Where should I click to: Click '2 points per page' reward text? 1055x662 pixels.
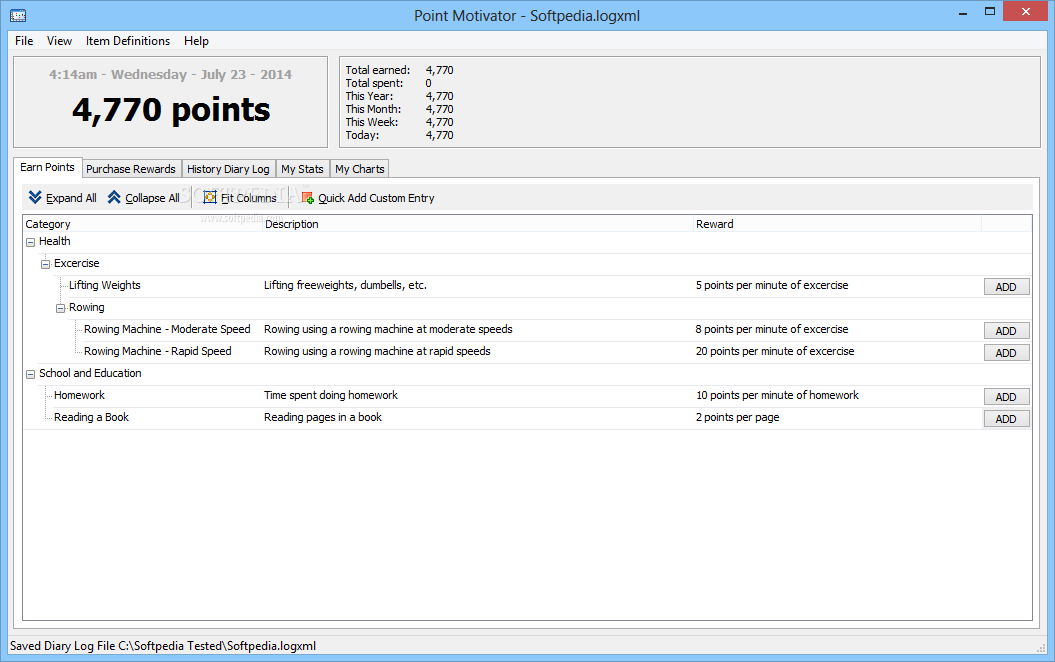tap(737, 417)
